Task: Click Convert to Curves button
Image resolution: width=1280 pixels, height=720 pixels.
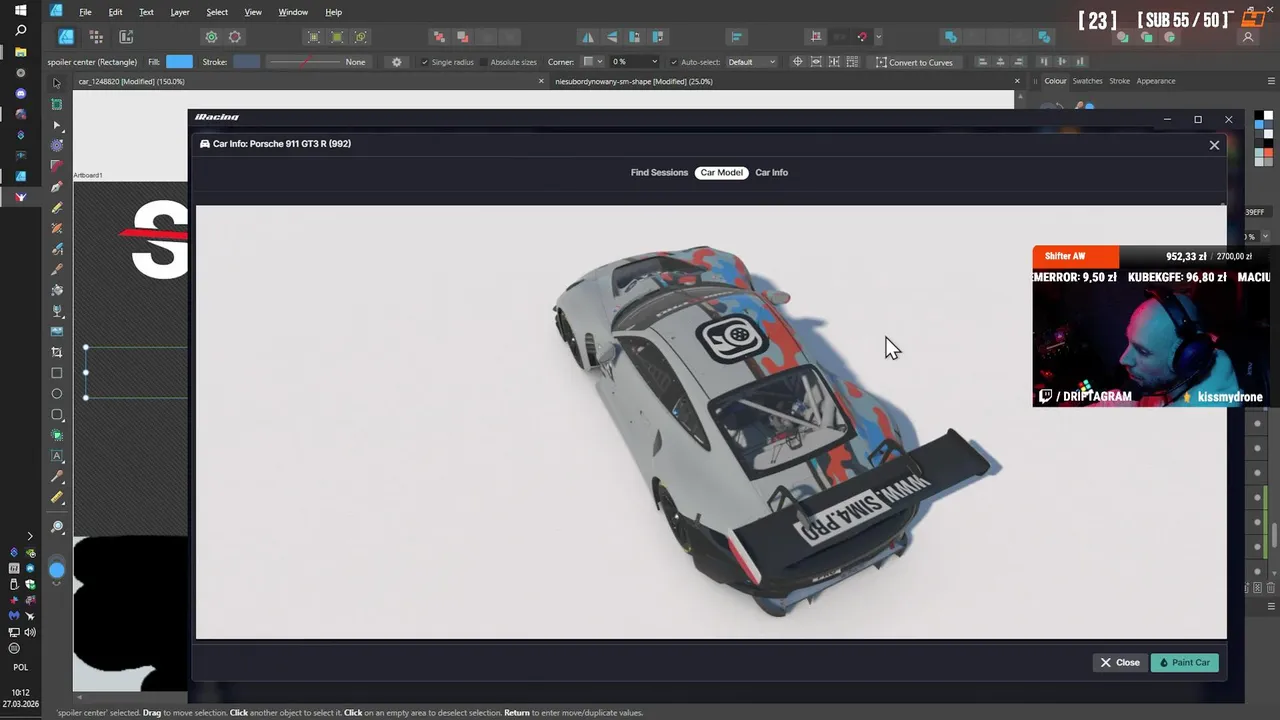Action: point(914,62)
